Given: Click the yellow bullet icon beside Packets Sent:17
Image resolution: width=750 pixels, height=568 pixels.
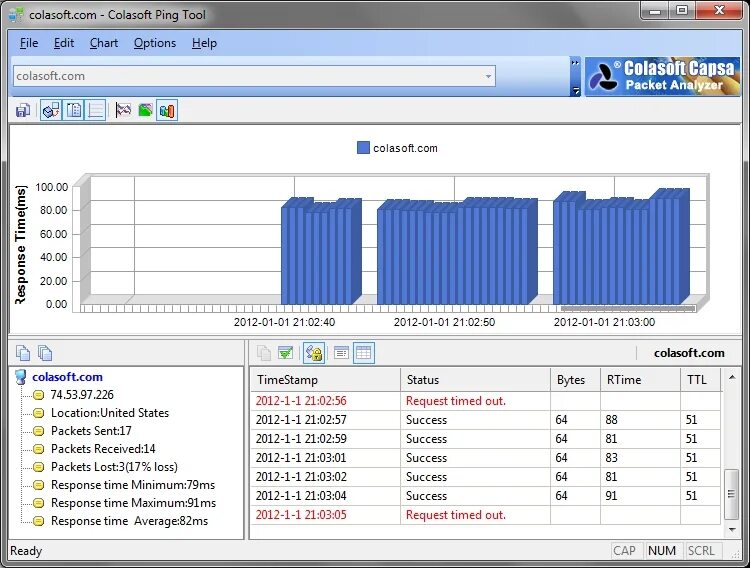Looking at the screenshot, I should pyautogui.click(x=38, y=431).
